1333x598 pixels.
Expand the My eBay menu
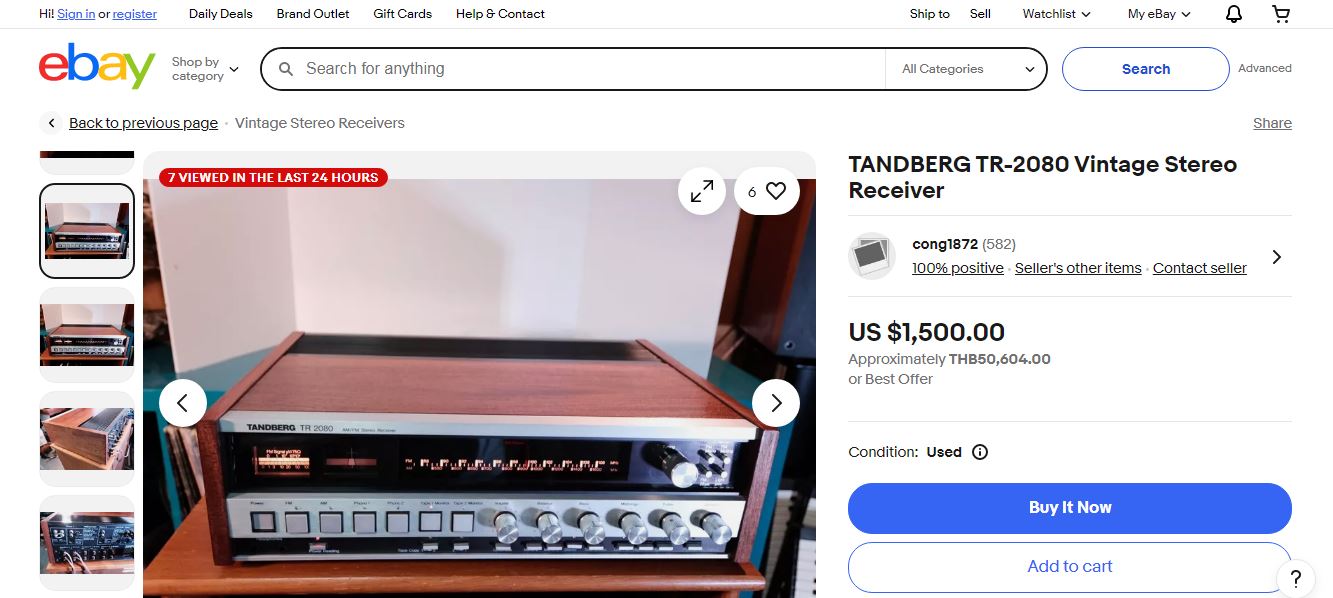pos(1159,14)
